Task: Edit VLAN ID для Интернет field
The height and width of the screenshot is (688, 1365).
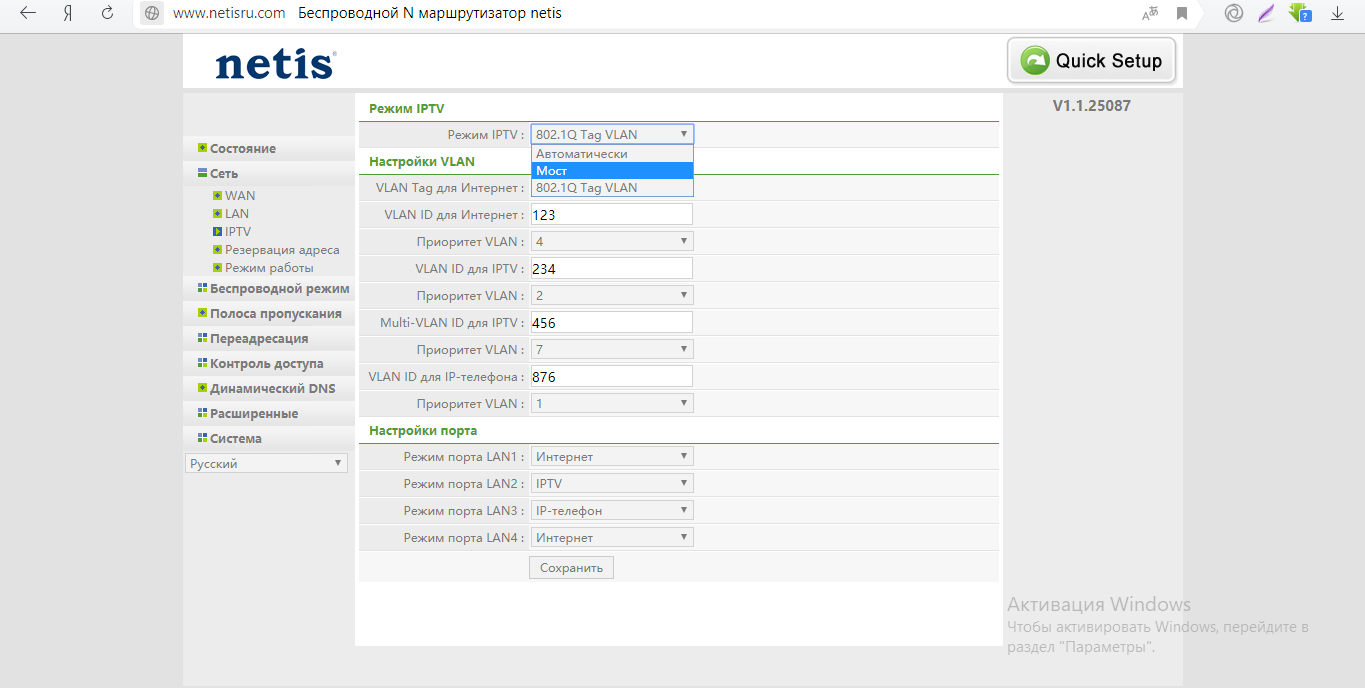Action: click(612, 214)
